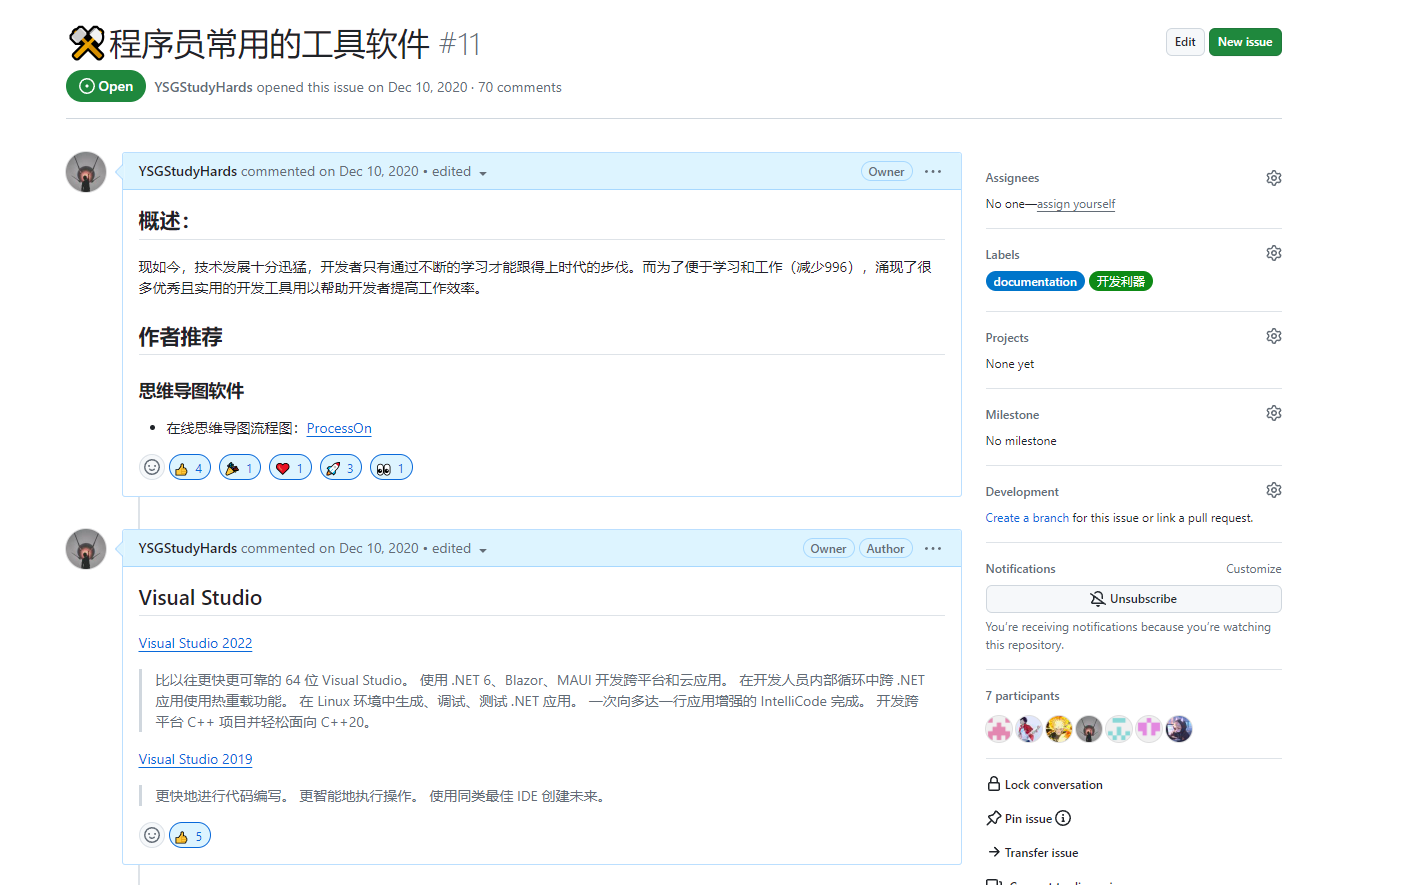This screenshot has height=885, width=1410.
Task: Open the Projects settings gear
Action: pos(1273,335)
